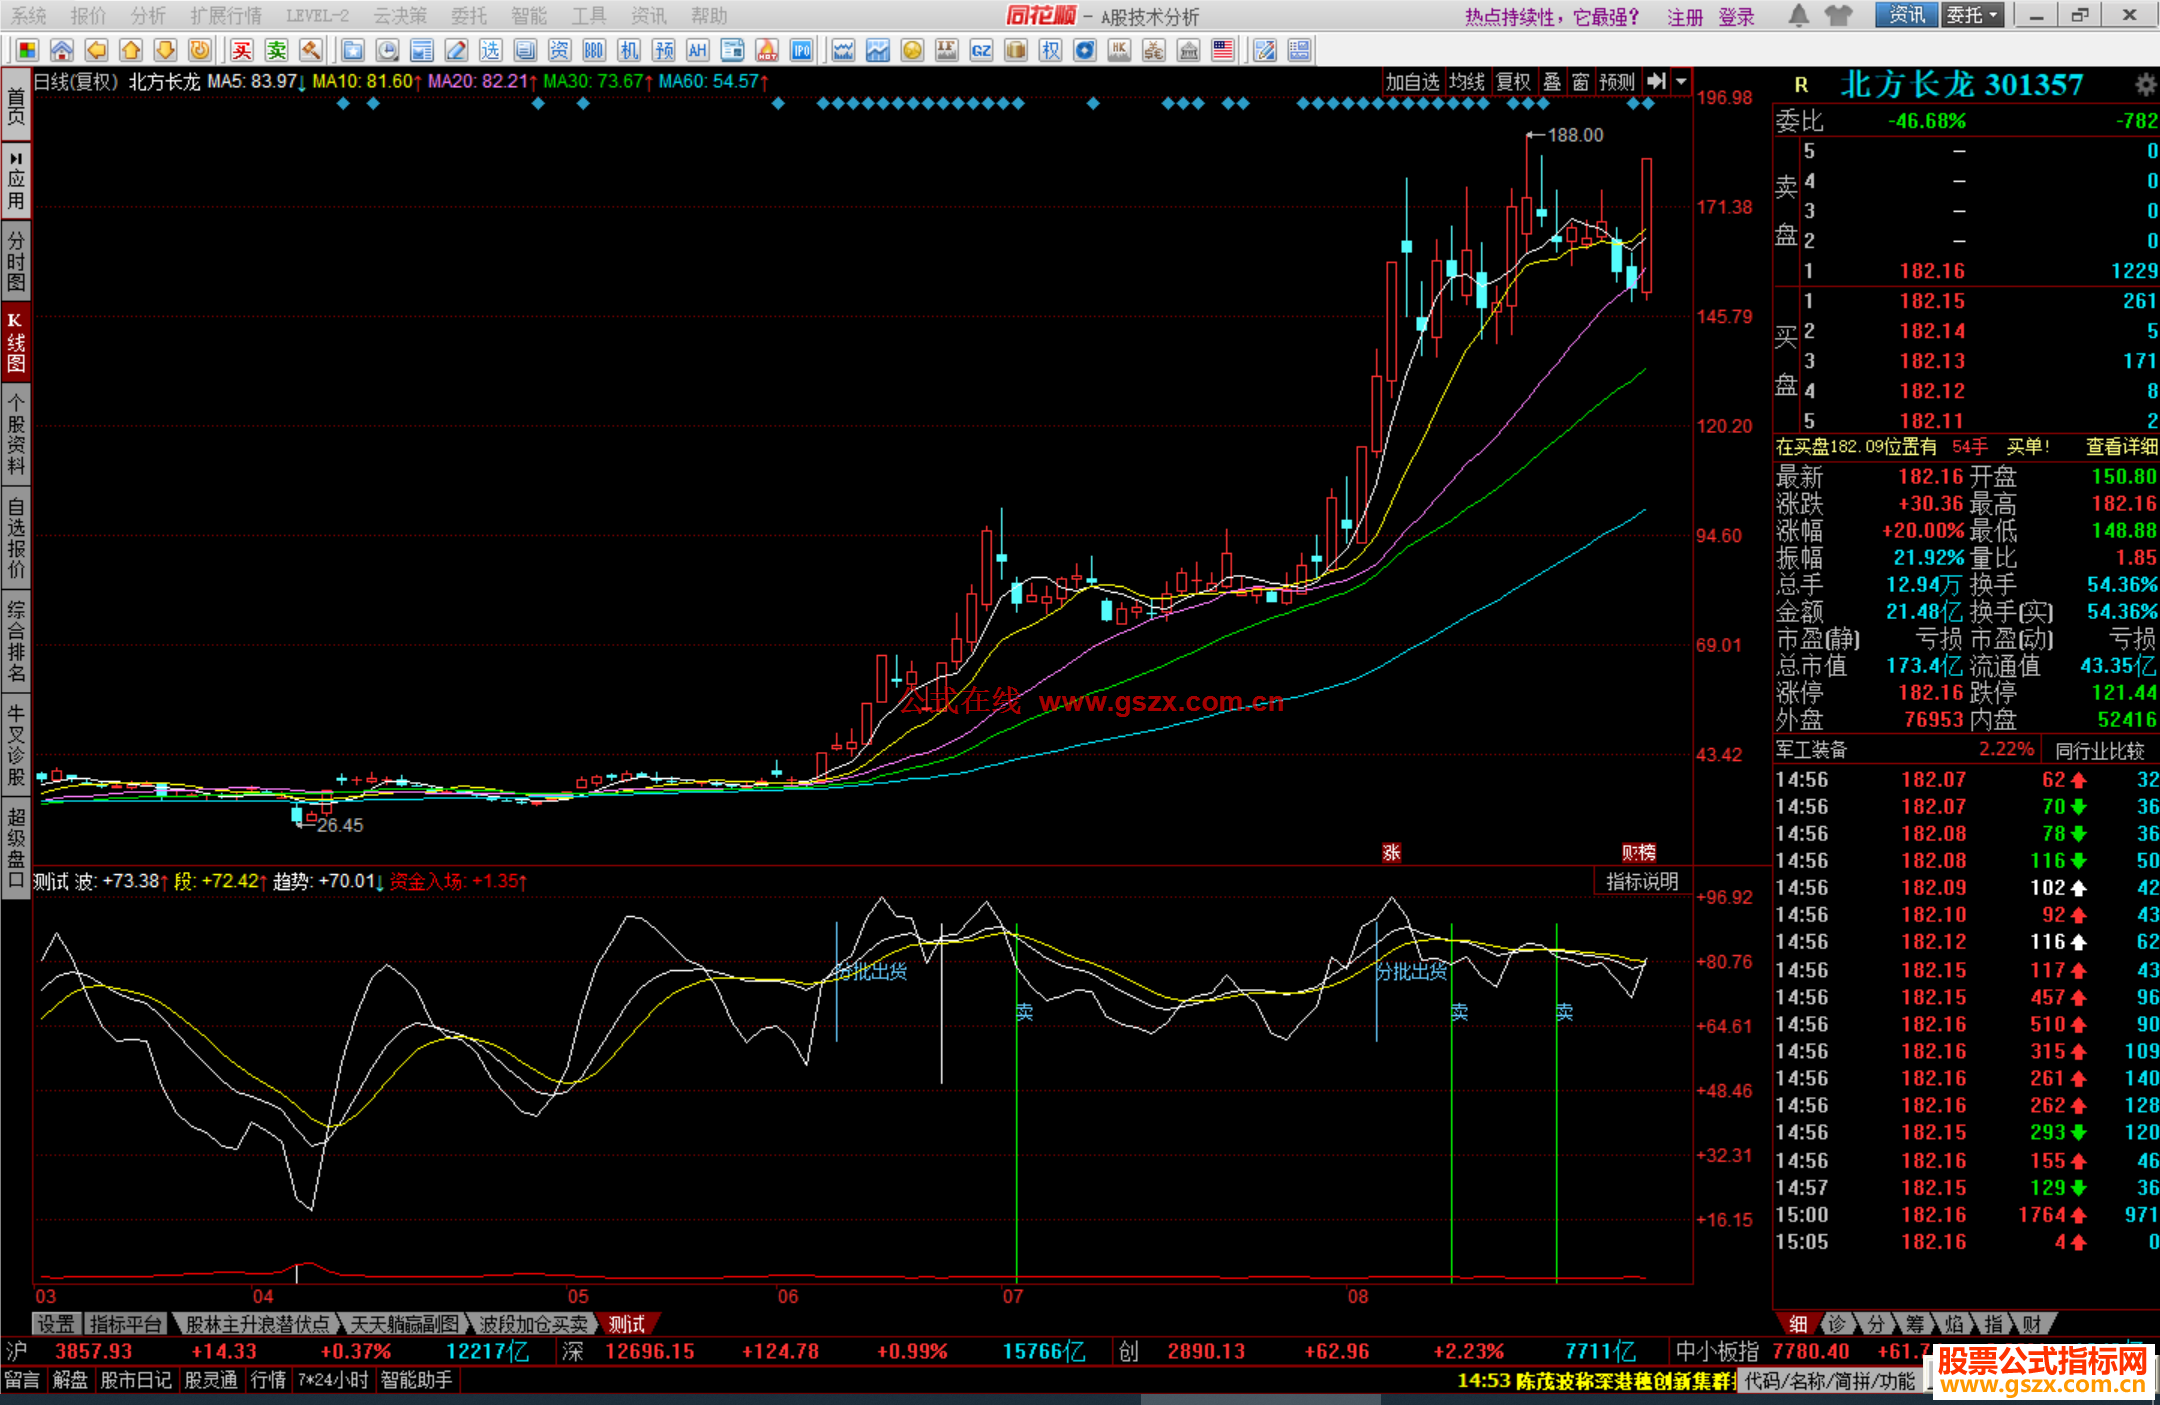Image resolution: width=2160 pixels, height=1405 pixels.
Task: Click the red 买 (buy) toolbar icon
Action: 242,50
